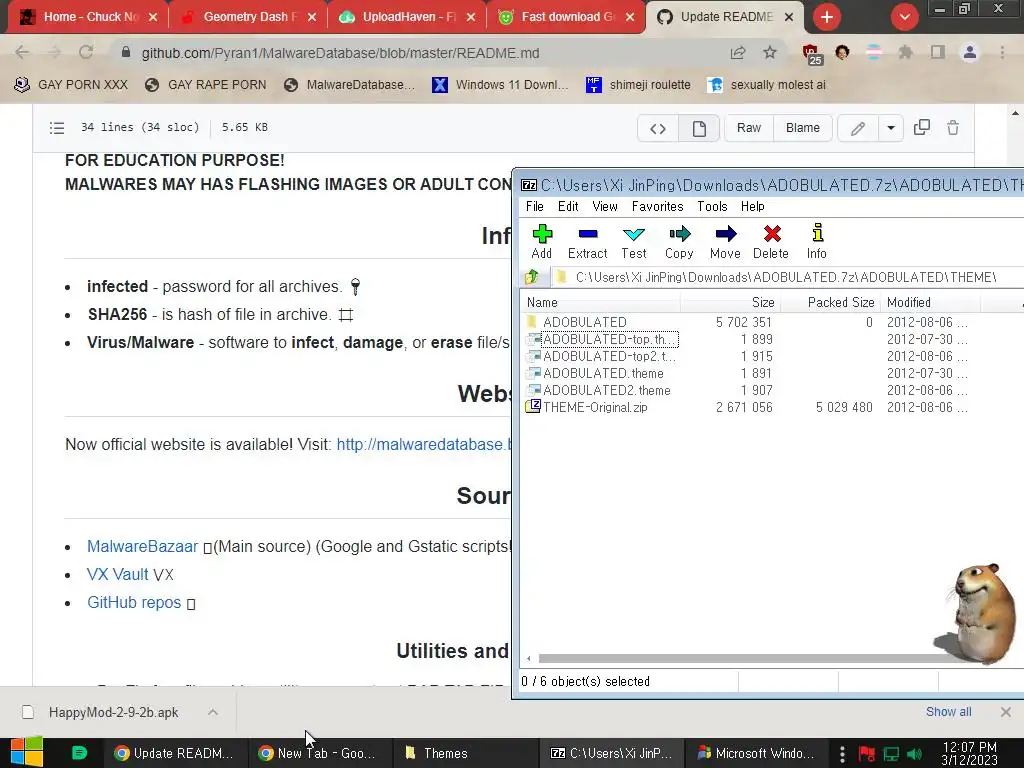
Task: Click the 7-Zip Add button
Action: click(541, 242)
